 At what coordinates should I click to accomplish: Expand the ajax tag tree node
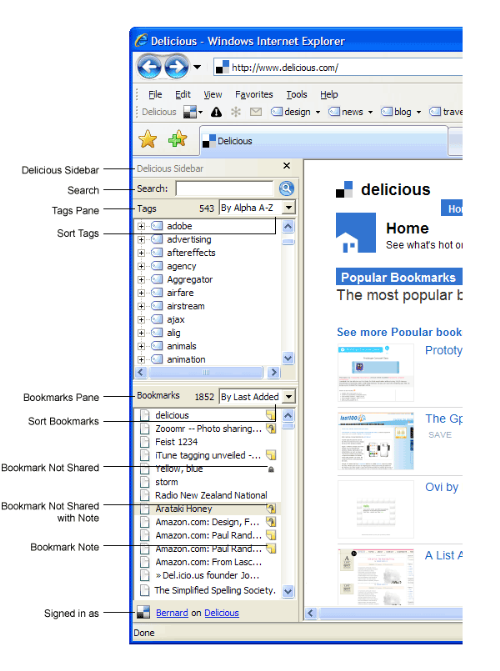(x=141, y=320)
